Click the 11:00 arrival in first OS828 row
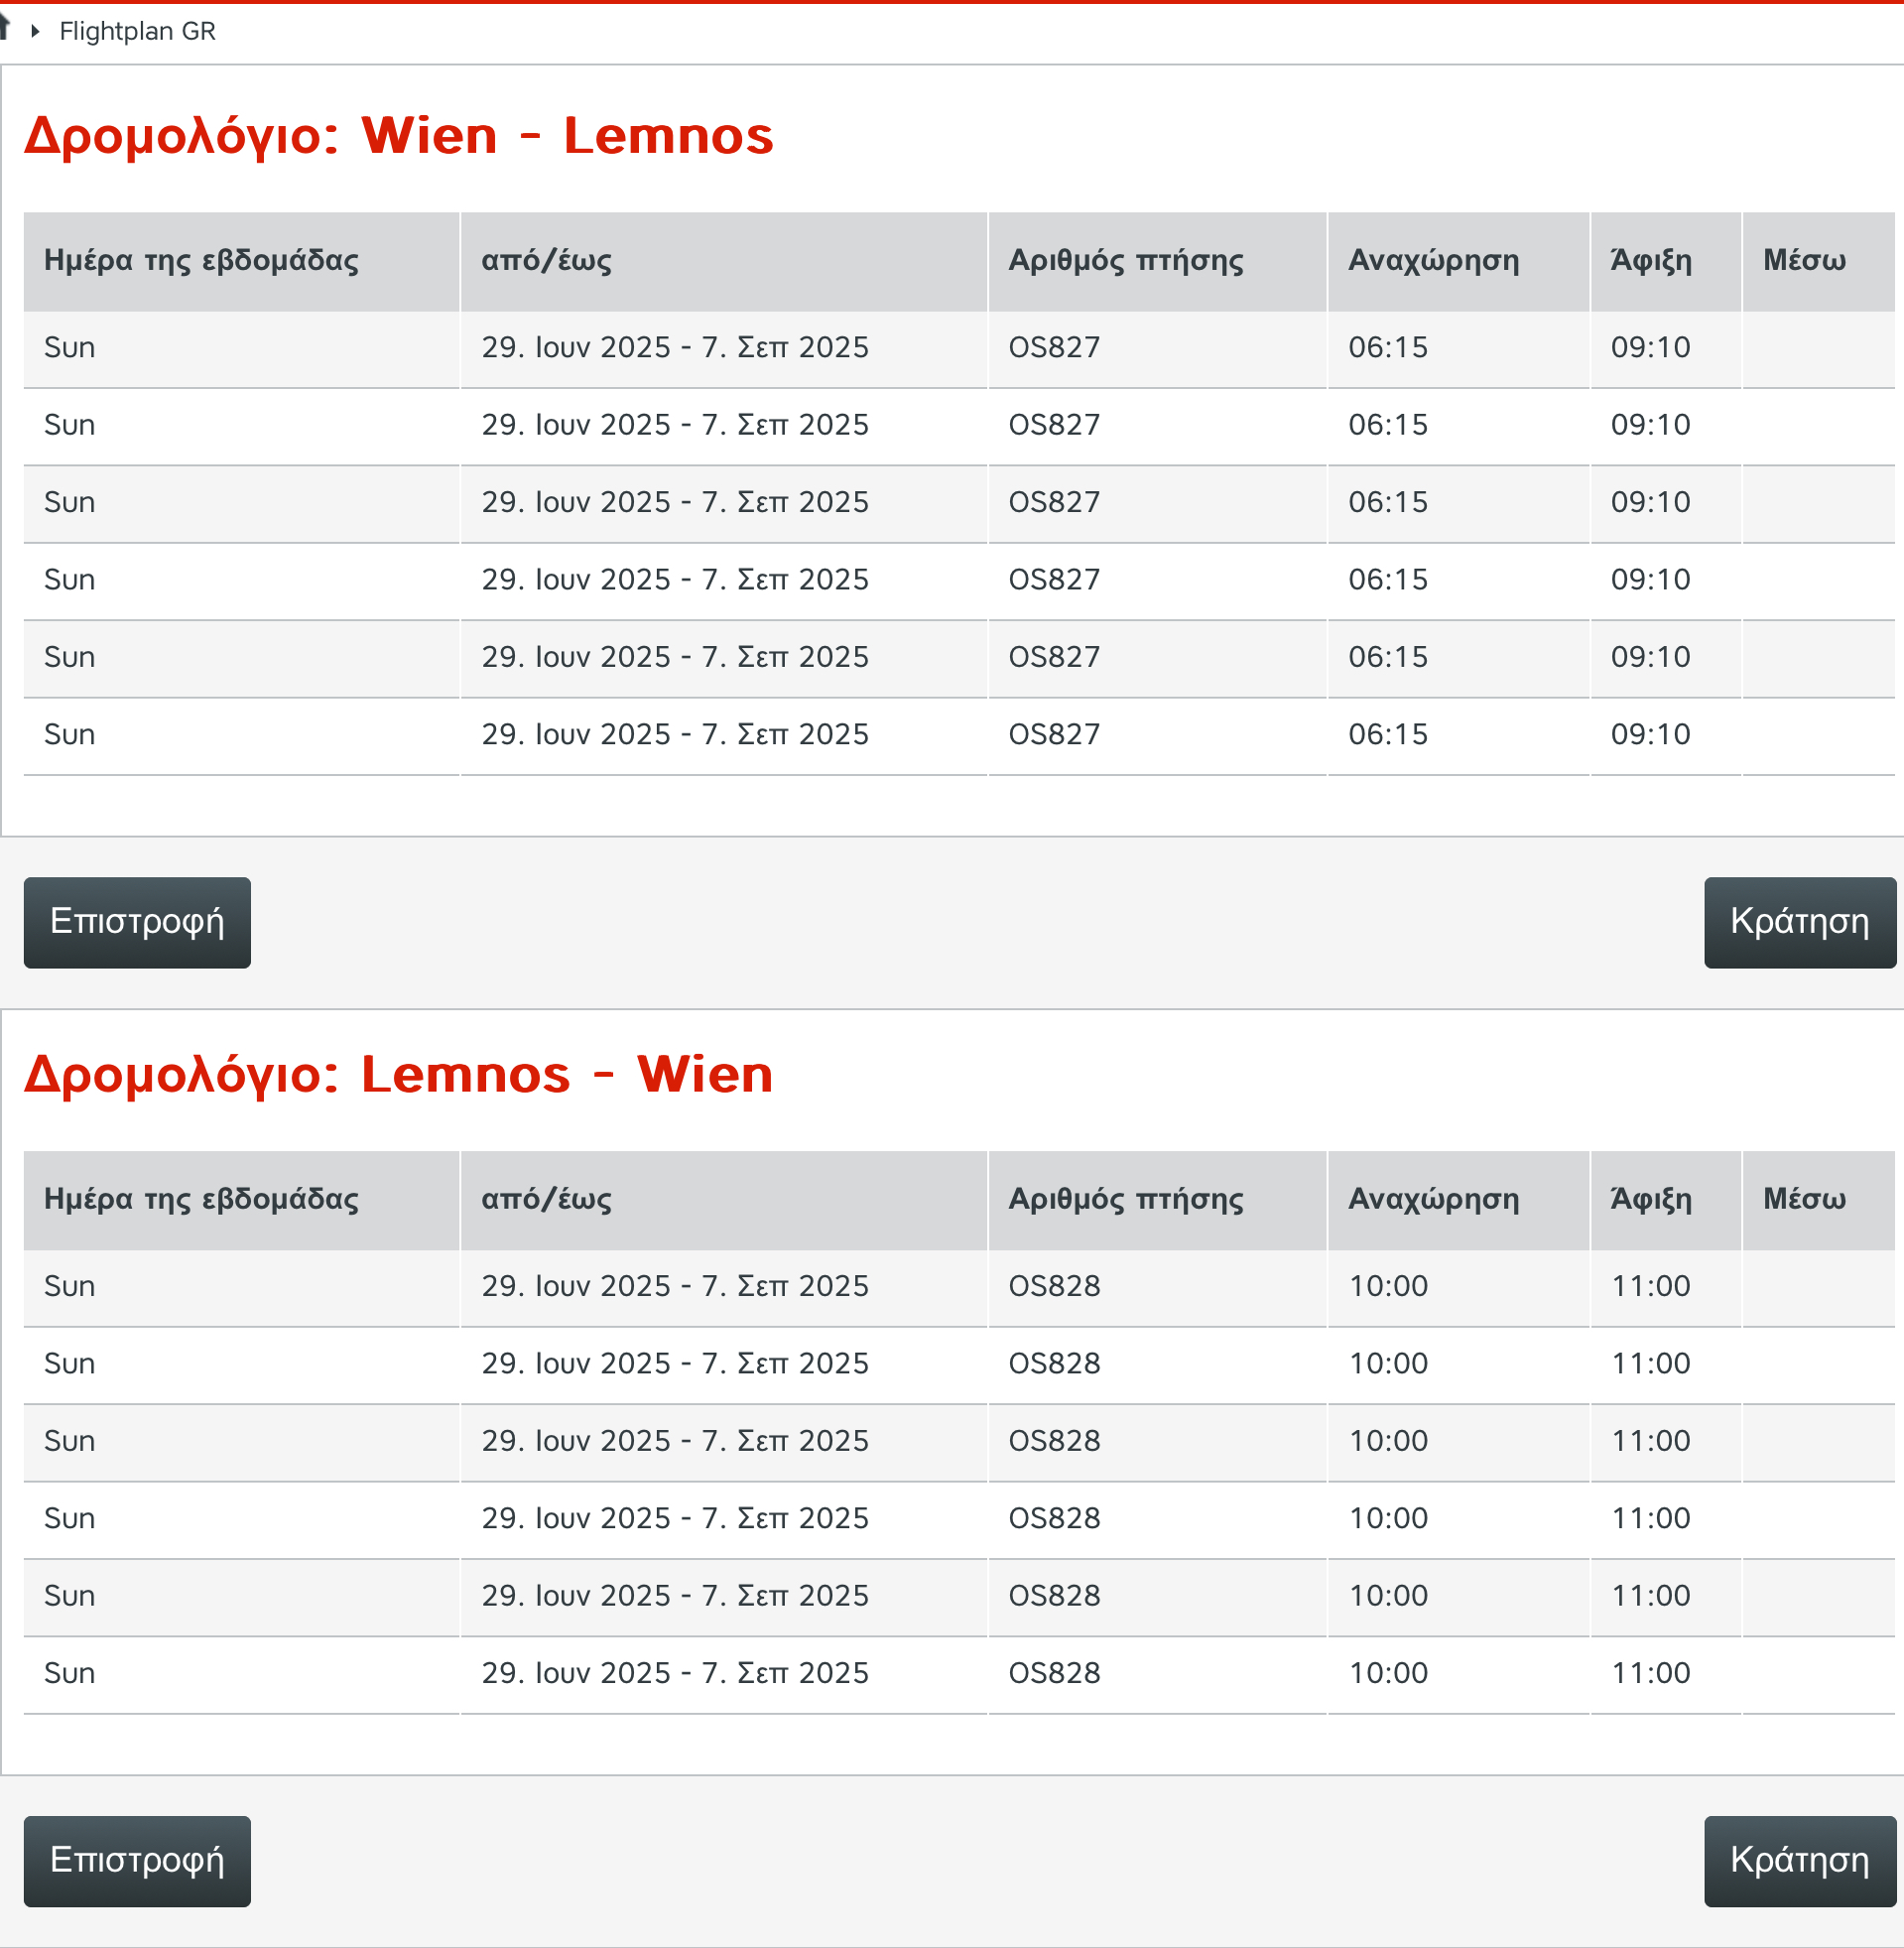Image resolution: width=1904 pixels, height=1948 pixels. pos(1650,1285)
